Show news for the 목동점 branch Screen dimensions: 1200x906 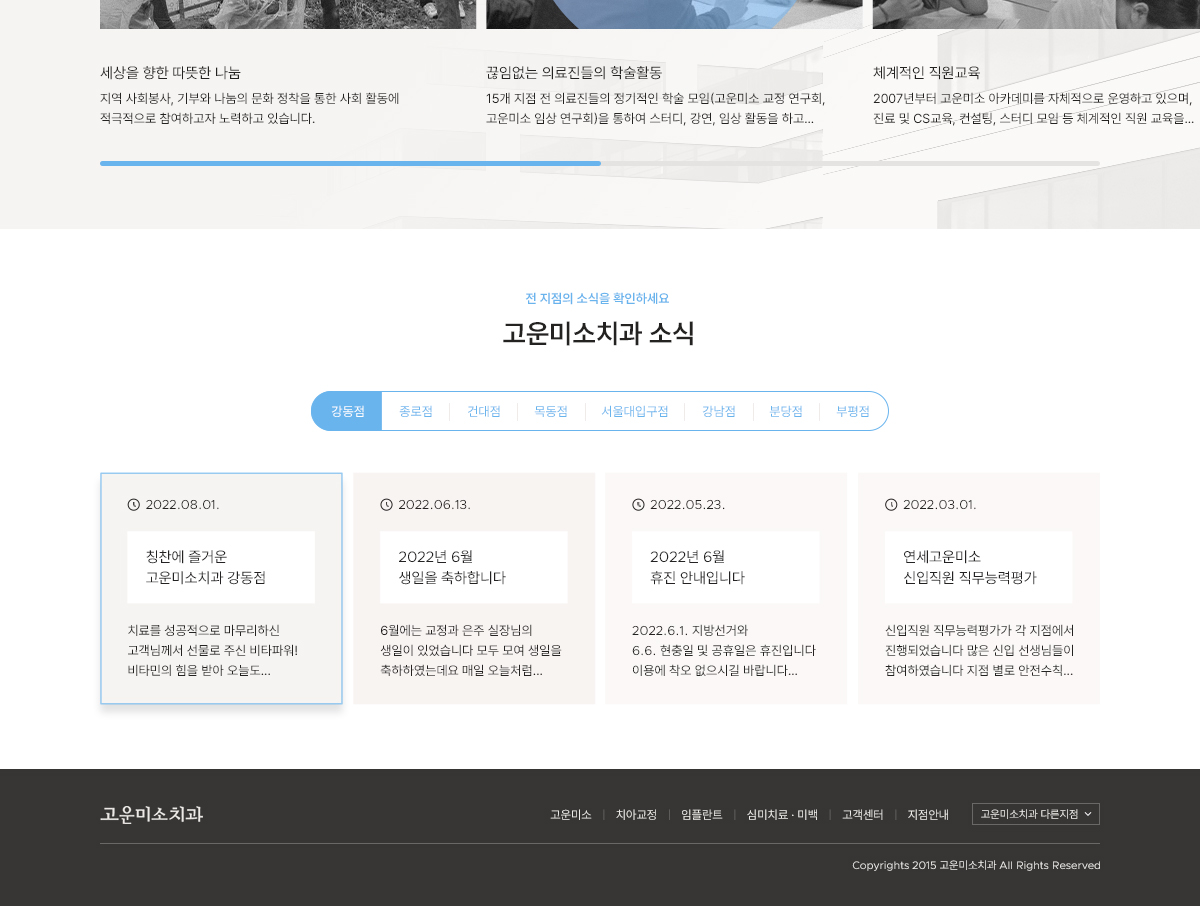point(550,411)
